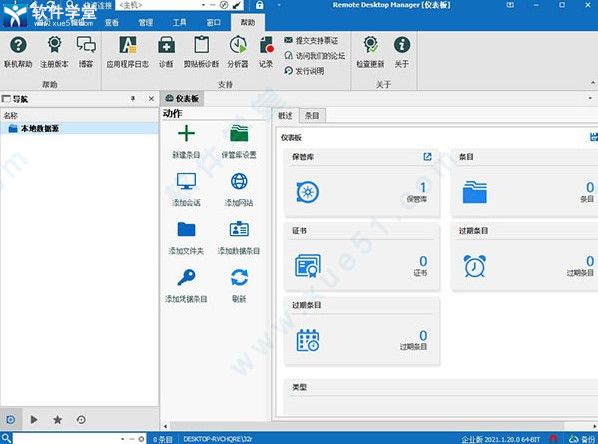Click the play icon in bottom navigation bar
The height and width of the screenshot is (444, 598).
tap(34, 420)
